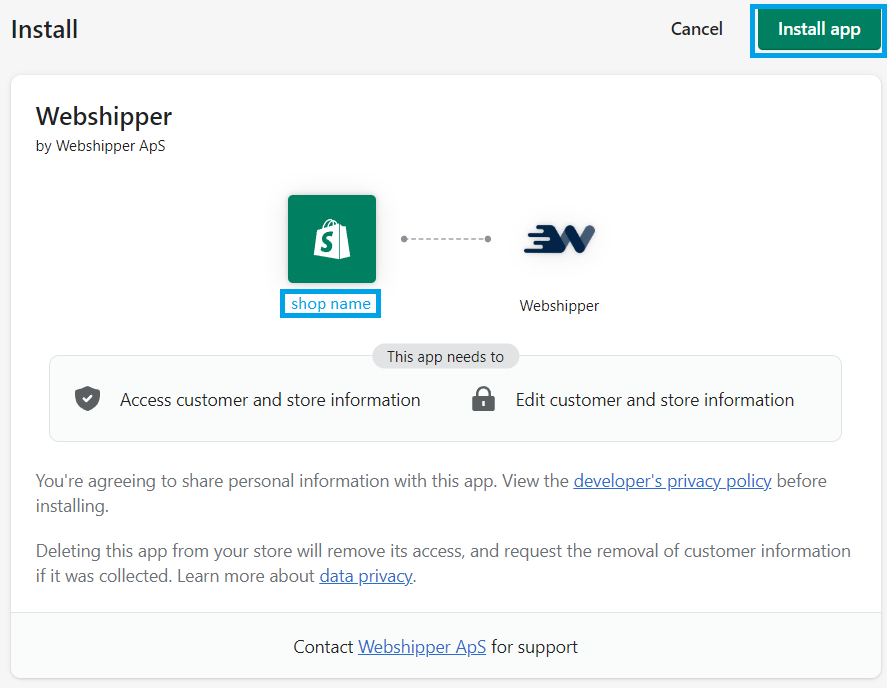Click the green Install app button
Image resolution: width=887 pixels, height=688 pixels.
(819, 29)
